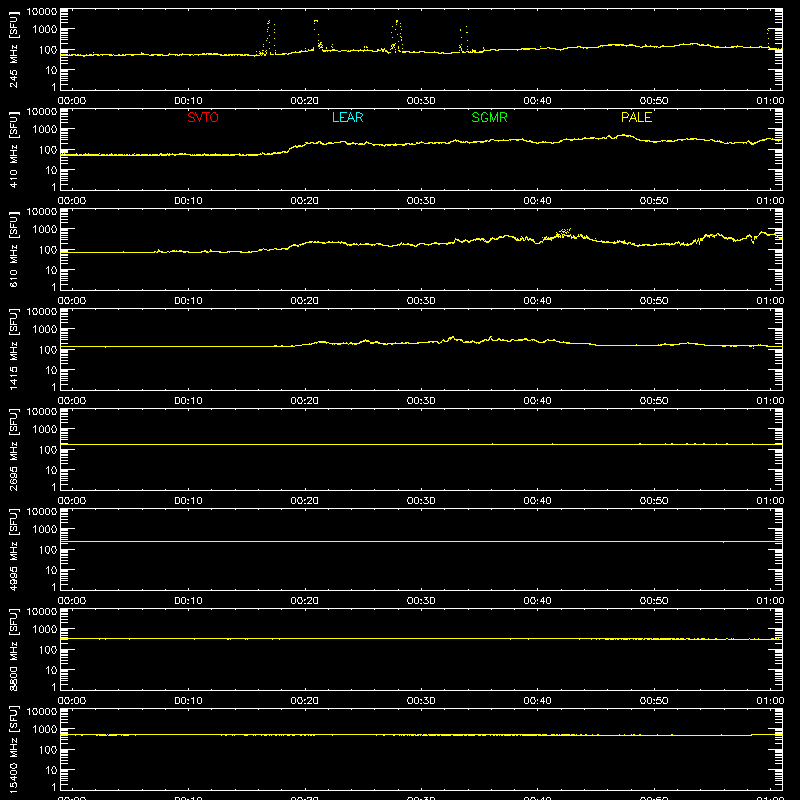Screen dimensions: 800x800
Task: Click the 00:10 tick under the 2695 MHz plot
Action: click(x=188, y=501)
